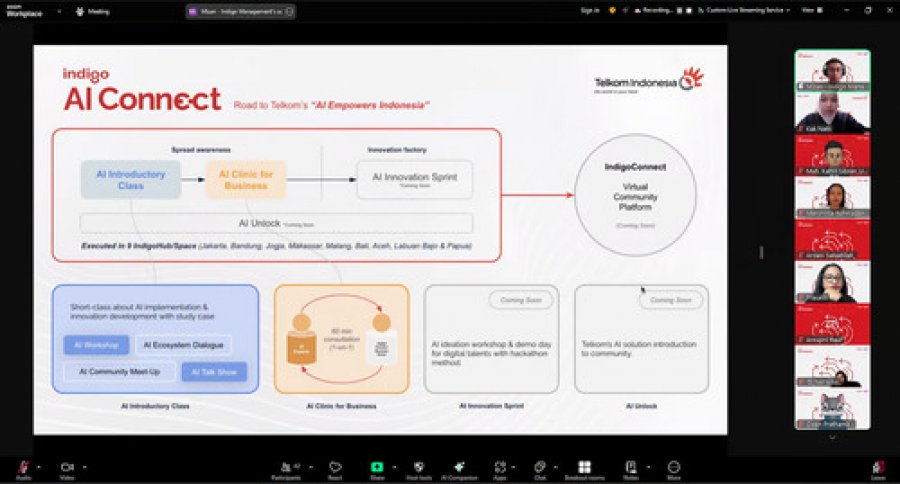
Task: Click the green Share screen icon
Action: pyautogui.click(x=377, y=467)
